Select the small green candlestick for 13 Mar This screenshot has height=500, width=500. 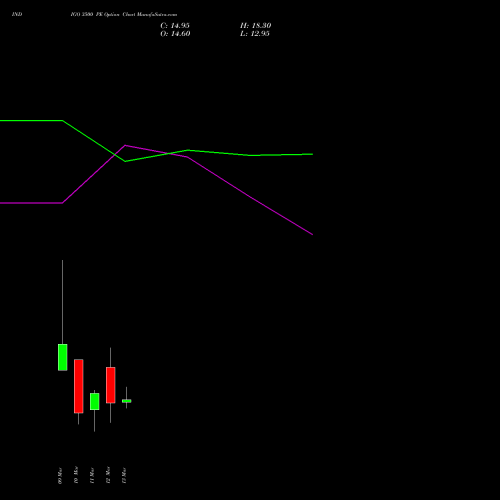[x=127, y=401]
